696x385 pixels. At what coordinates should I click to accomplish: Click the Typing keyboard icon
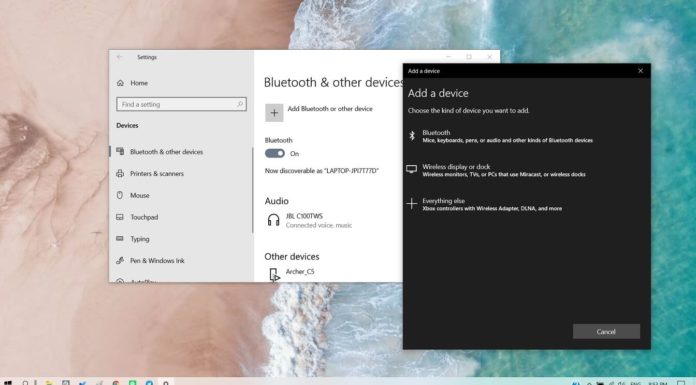pos(120,238)
